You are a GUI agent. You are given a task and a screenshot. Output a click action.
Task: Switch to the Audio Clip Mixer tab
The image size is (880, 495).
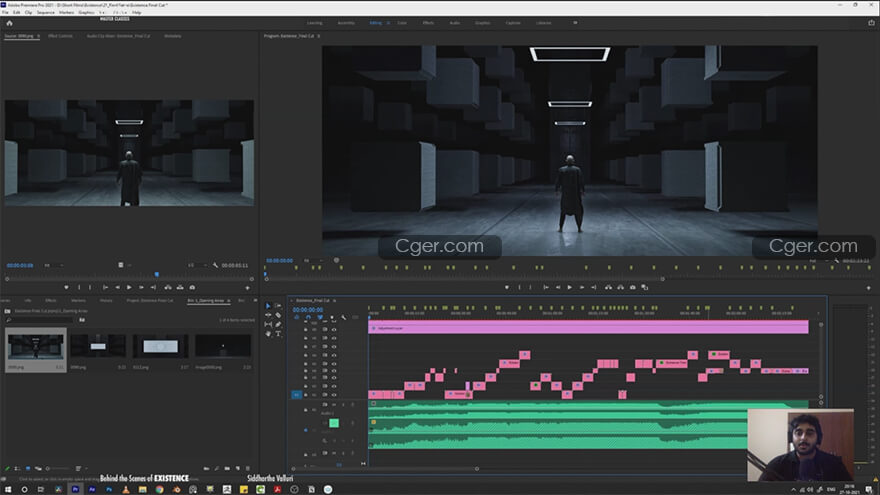pyautogui.click(x=118, y=36)
